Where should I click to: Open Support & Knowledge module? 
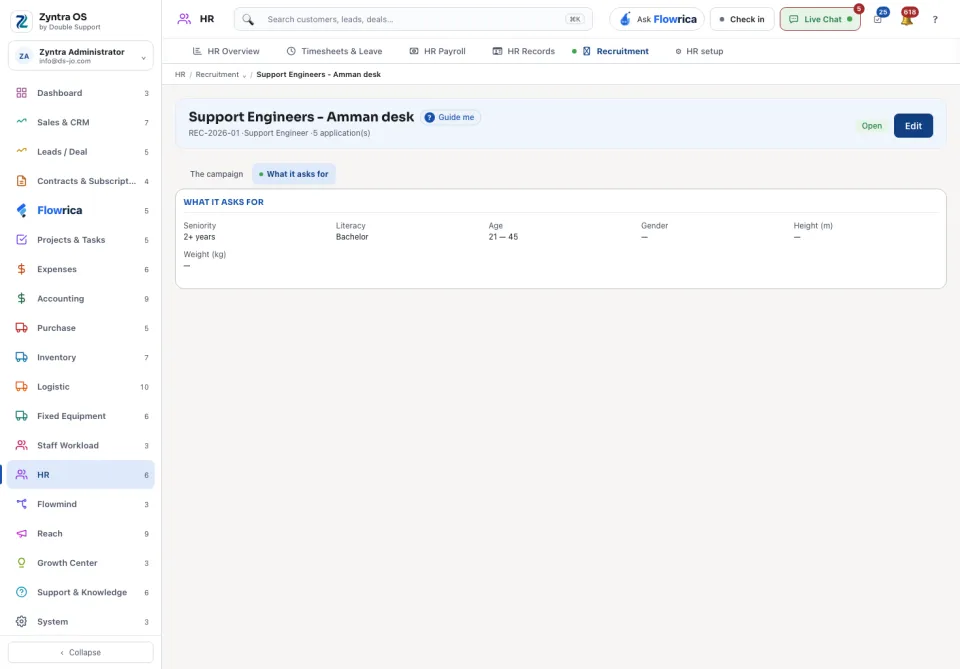tap(81, 592)
